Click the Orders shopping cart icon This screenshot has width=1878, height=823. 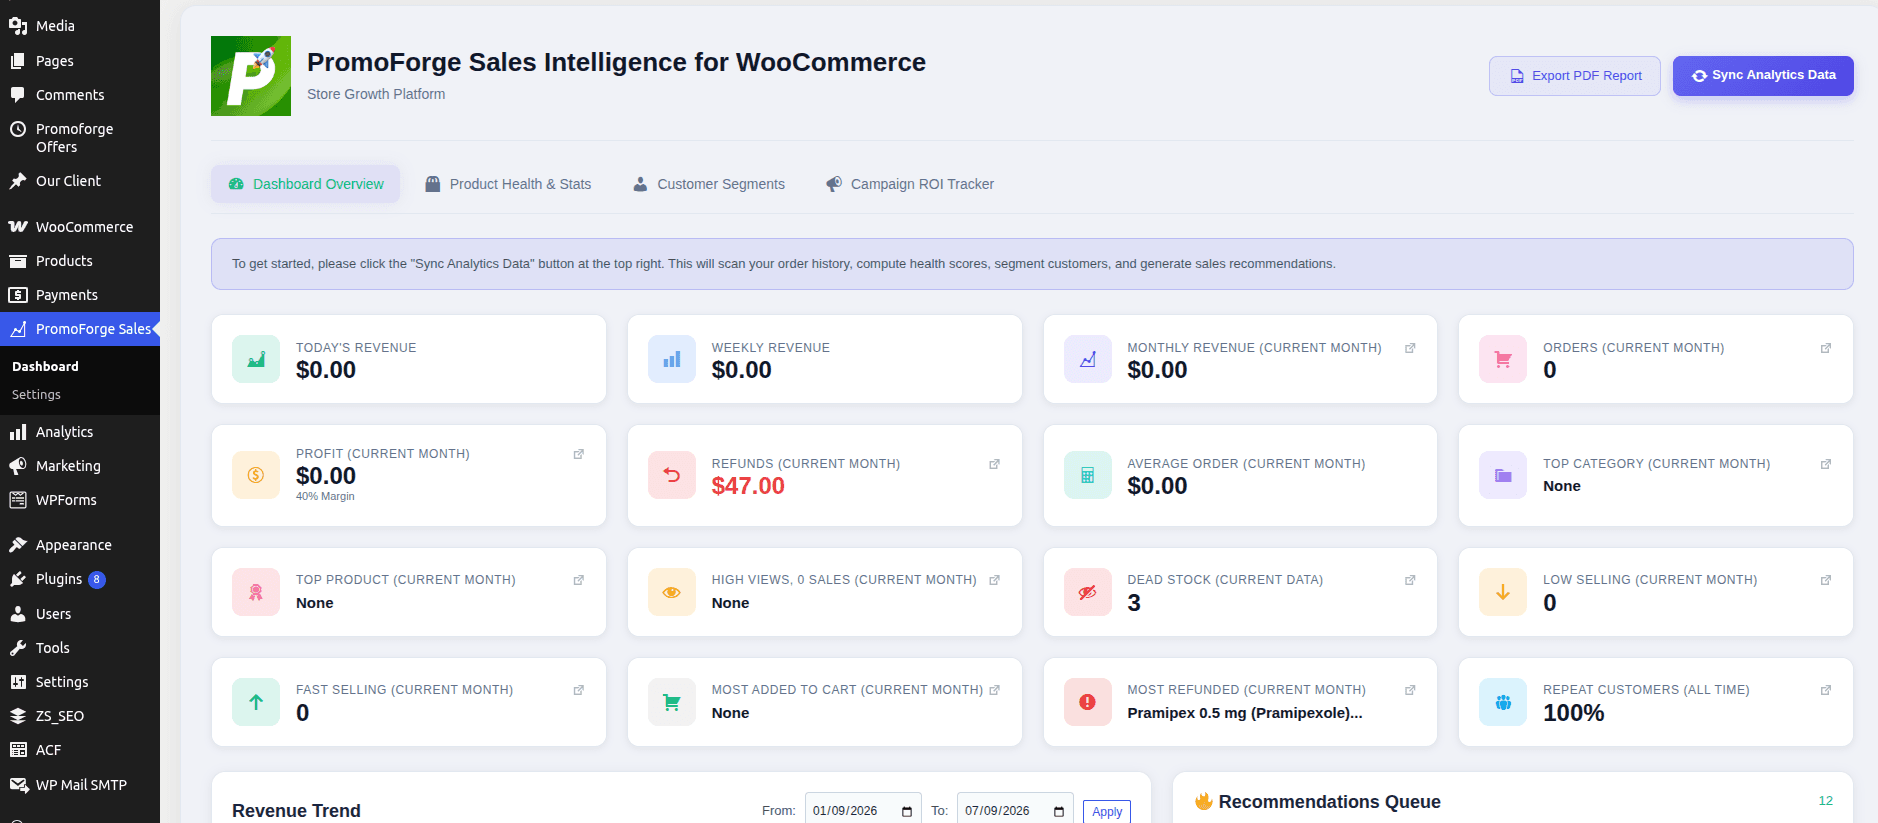(x=1503, y=359)
